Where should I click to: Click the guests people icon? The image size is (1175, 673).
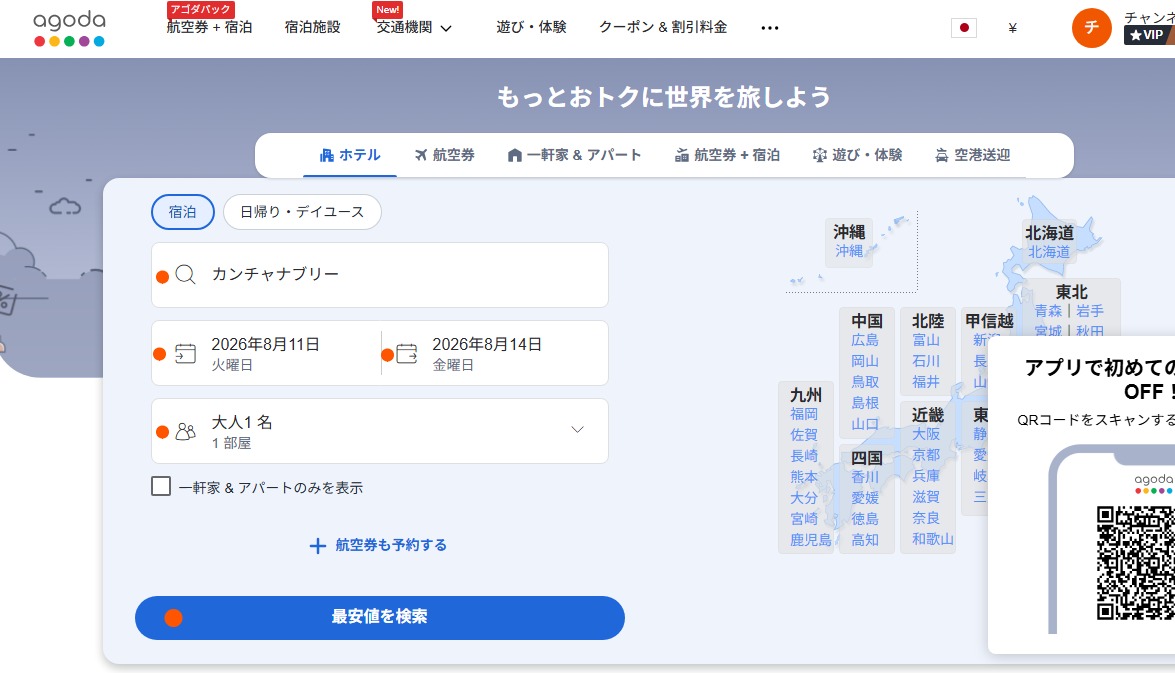pos(185,431)
